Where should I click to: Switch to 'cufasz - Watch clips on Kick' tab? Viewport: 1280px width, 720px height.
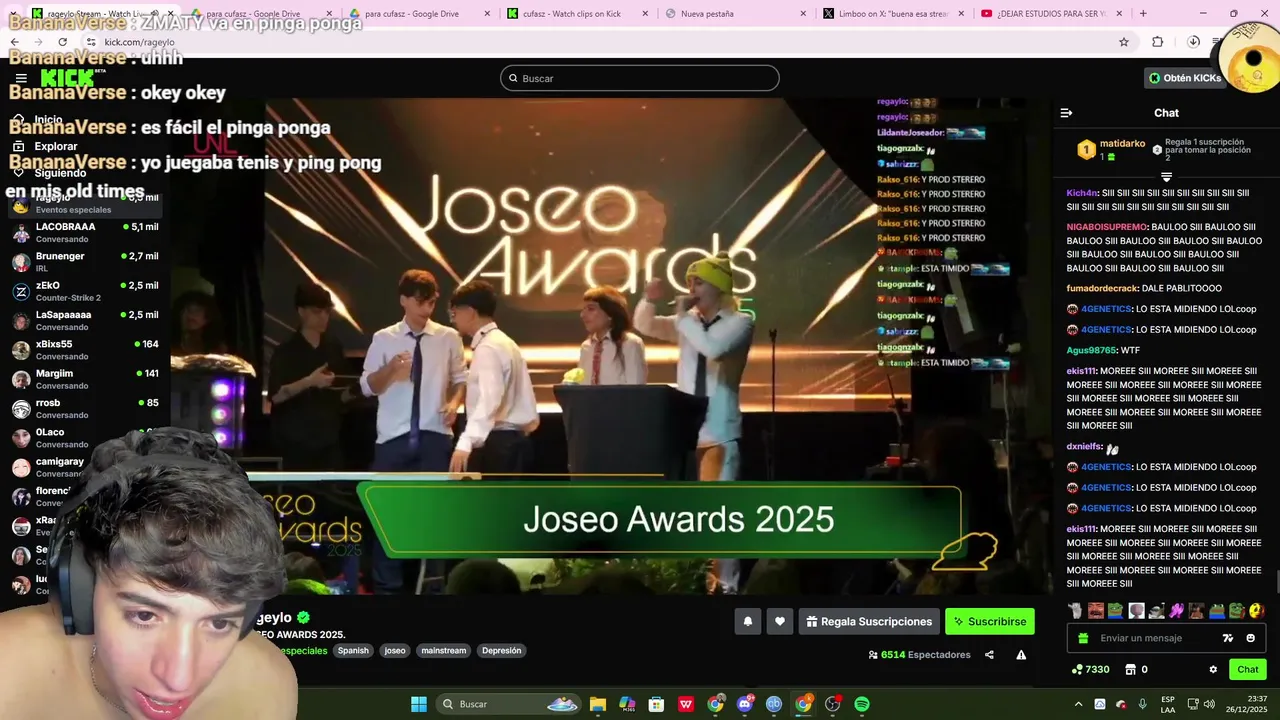(x=577, y=13)
